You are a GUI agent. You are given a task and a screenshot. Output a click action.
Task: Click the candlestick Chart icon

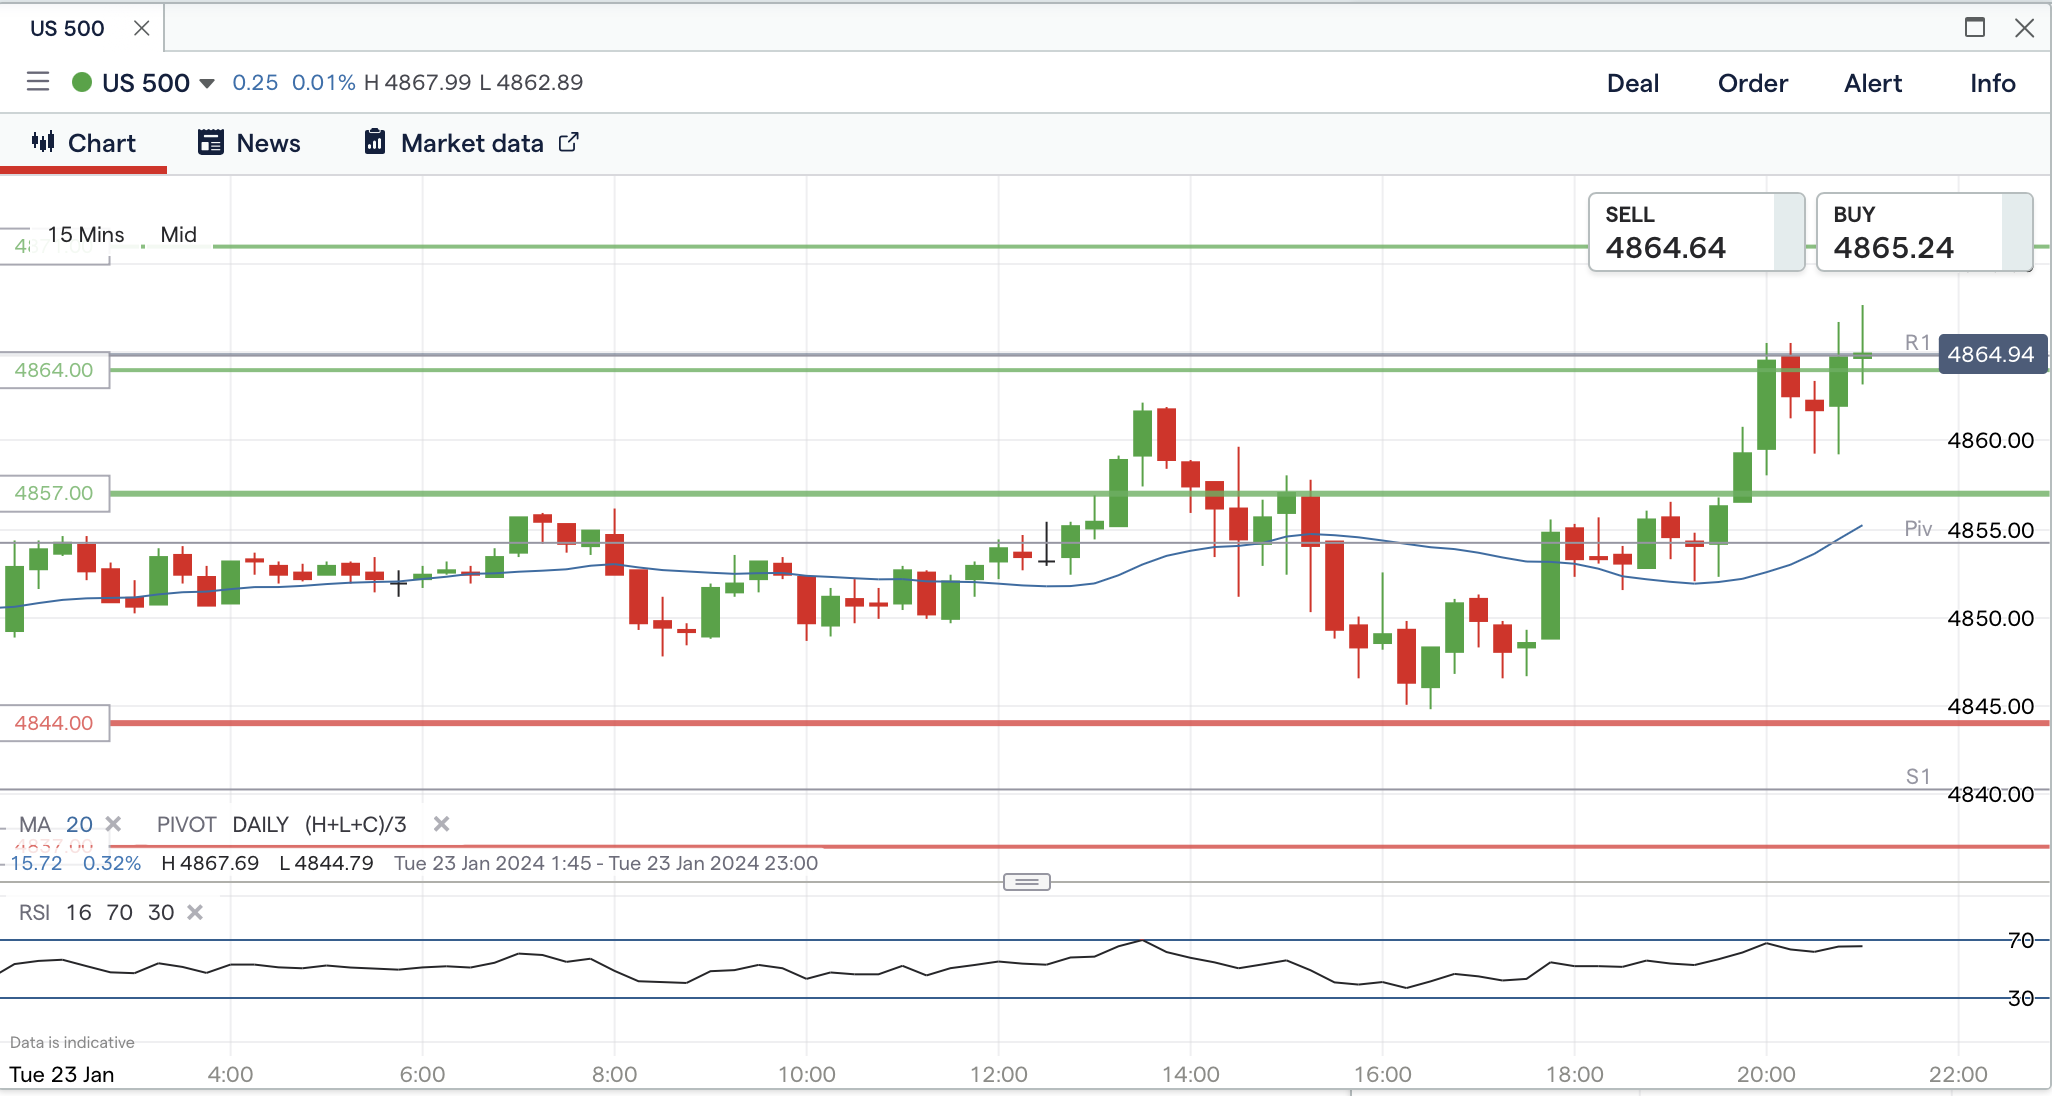43,142
